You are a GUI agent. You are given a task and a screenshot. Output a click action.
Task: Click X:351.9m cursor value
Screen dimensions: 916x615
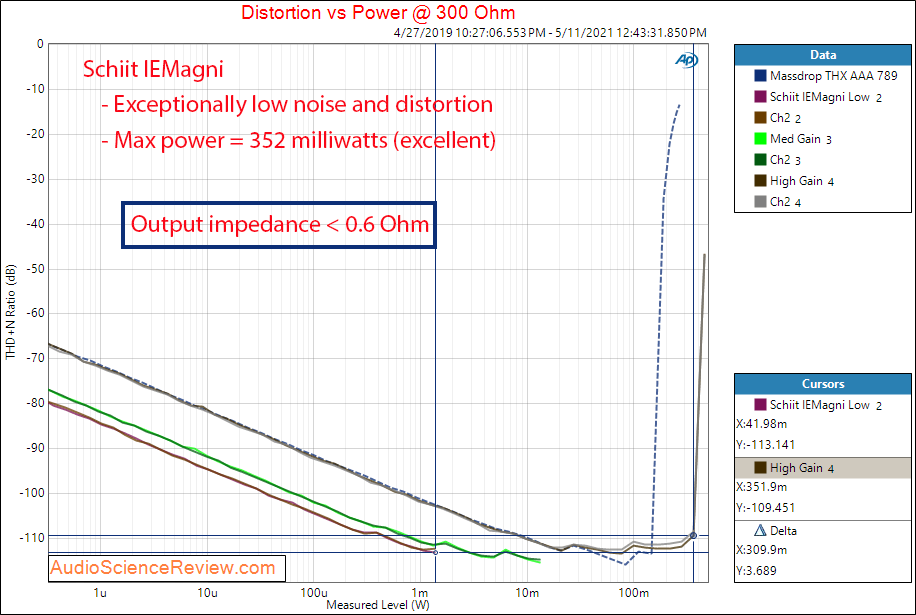(x=762, y=487)
